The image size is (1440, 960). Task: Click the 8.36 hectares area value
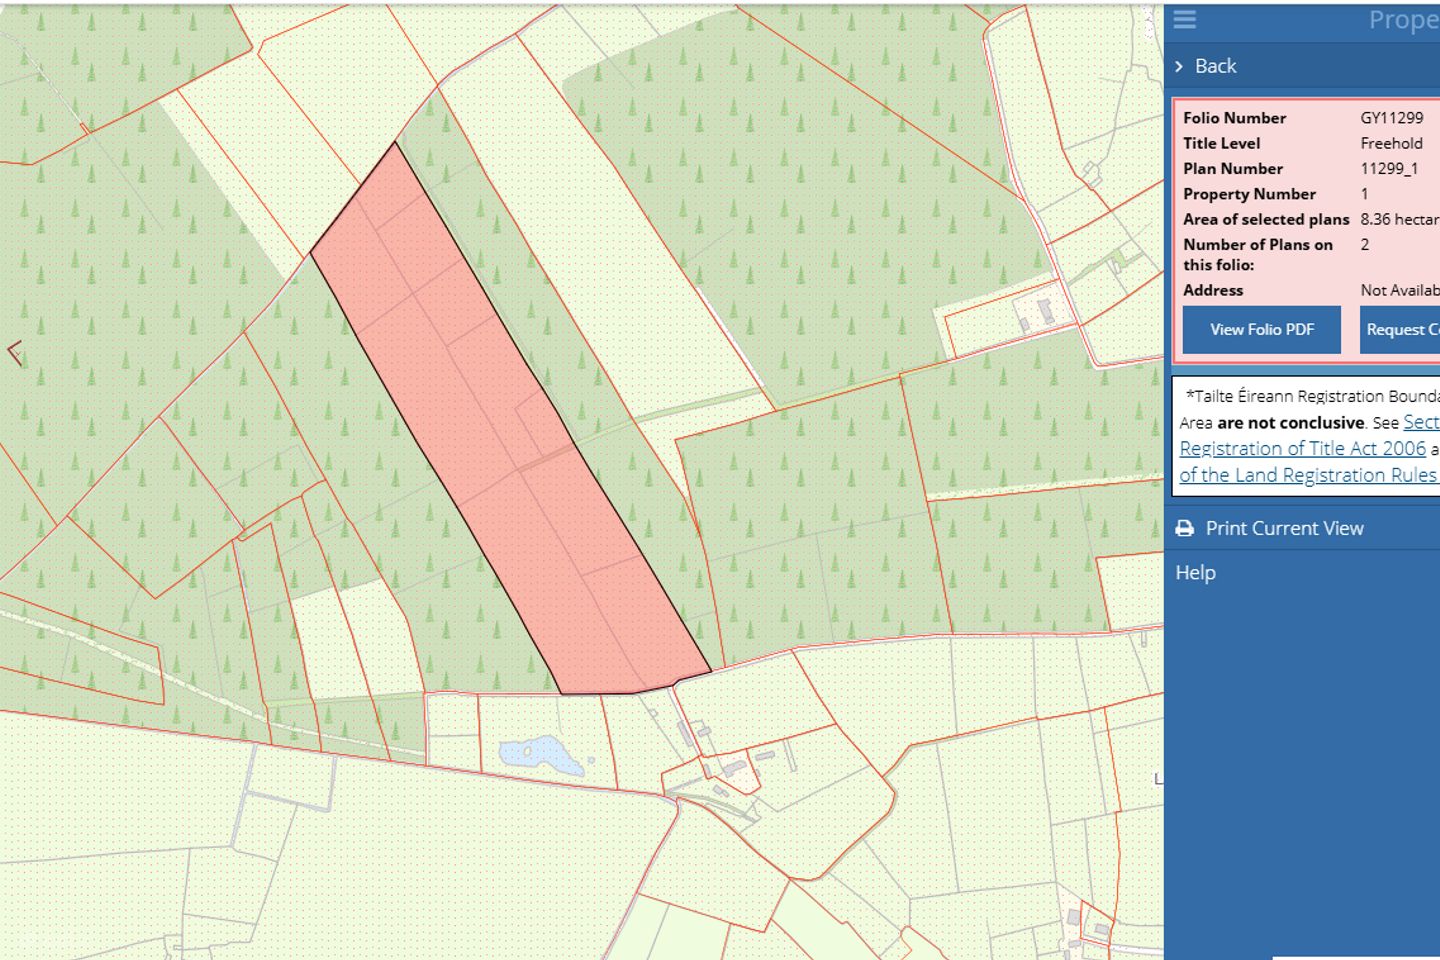pyautogui.click(x=1400, y=220)
